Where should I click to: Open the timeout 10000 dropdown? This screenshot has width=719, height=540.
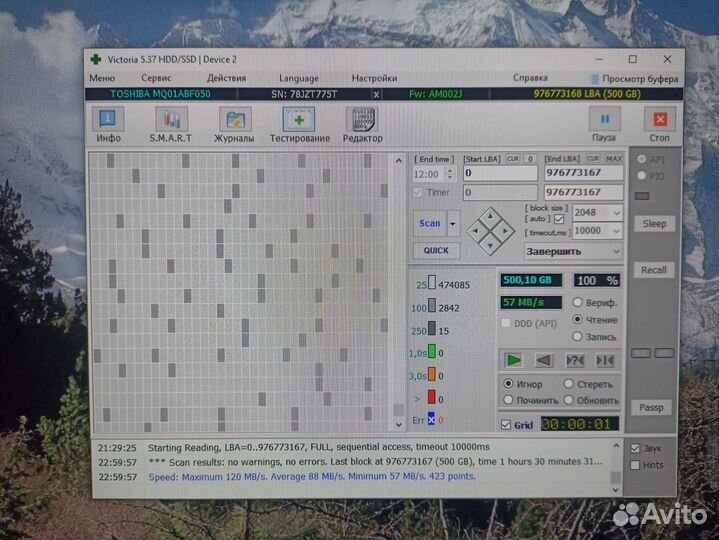[x=615, y=231]
